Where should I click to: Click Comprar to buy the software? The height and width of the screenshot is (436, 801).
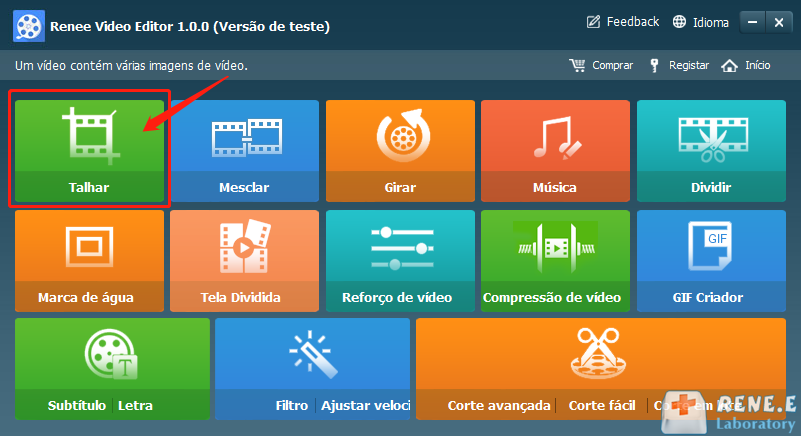[601, 65]
